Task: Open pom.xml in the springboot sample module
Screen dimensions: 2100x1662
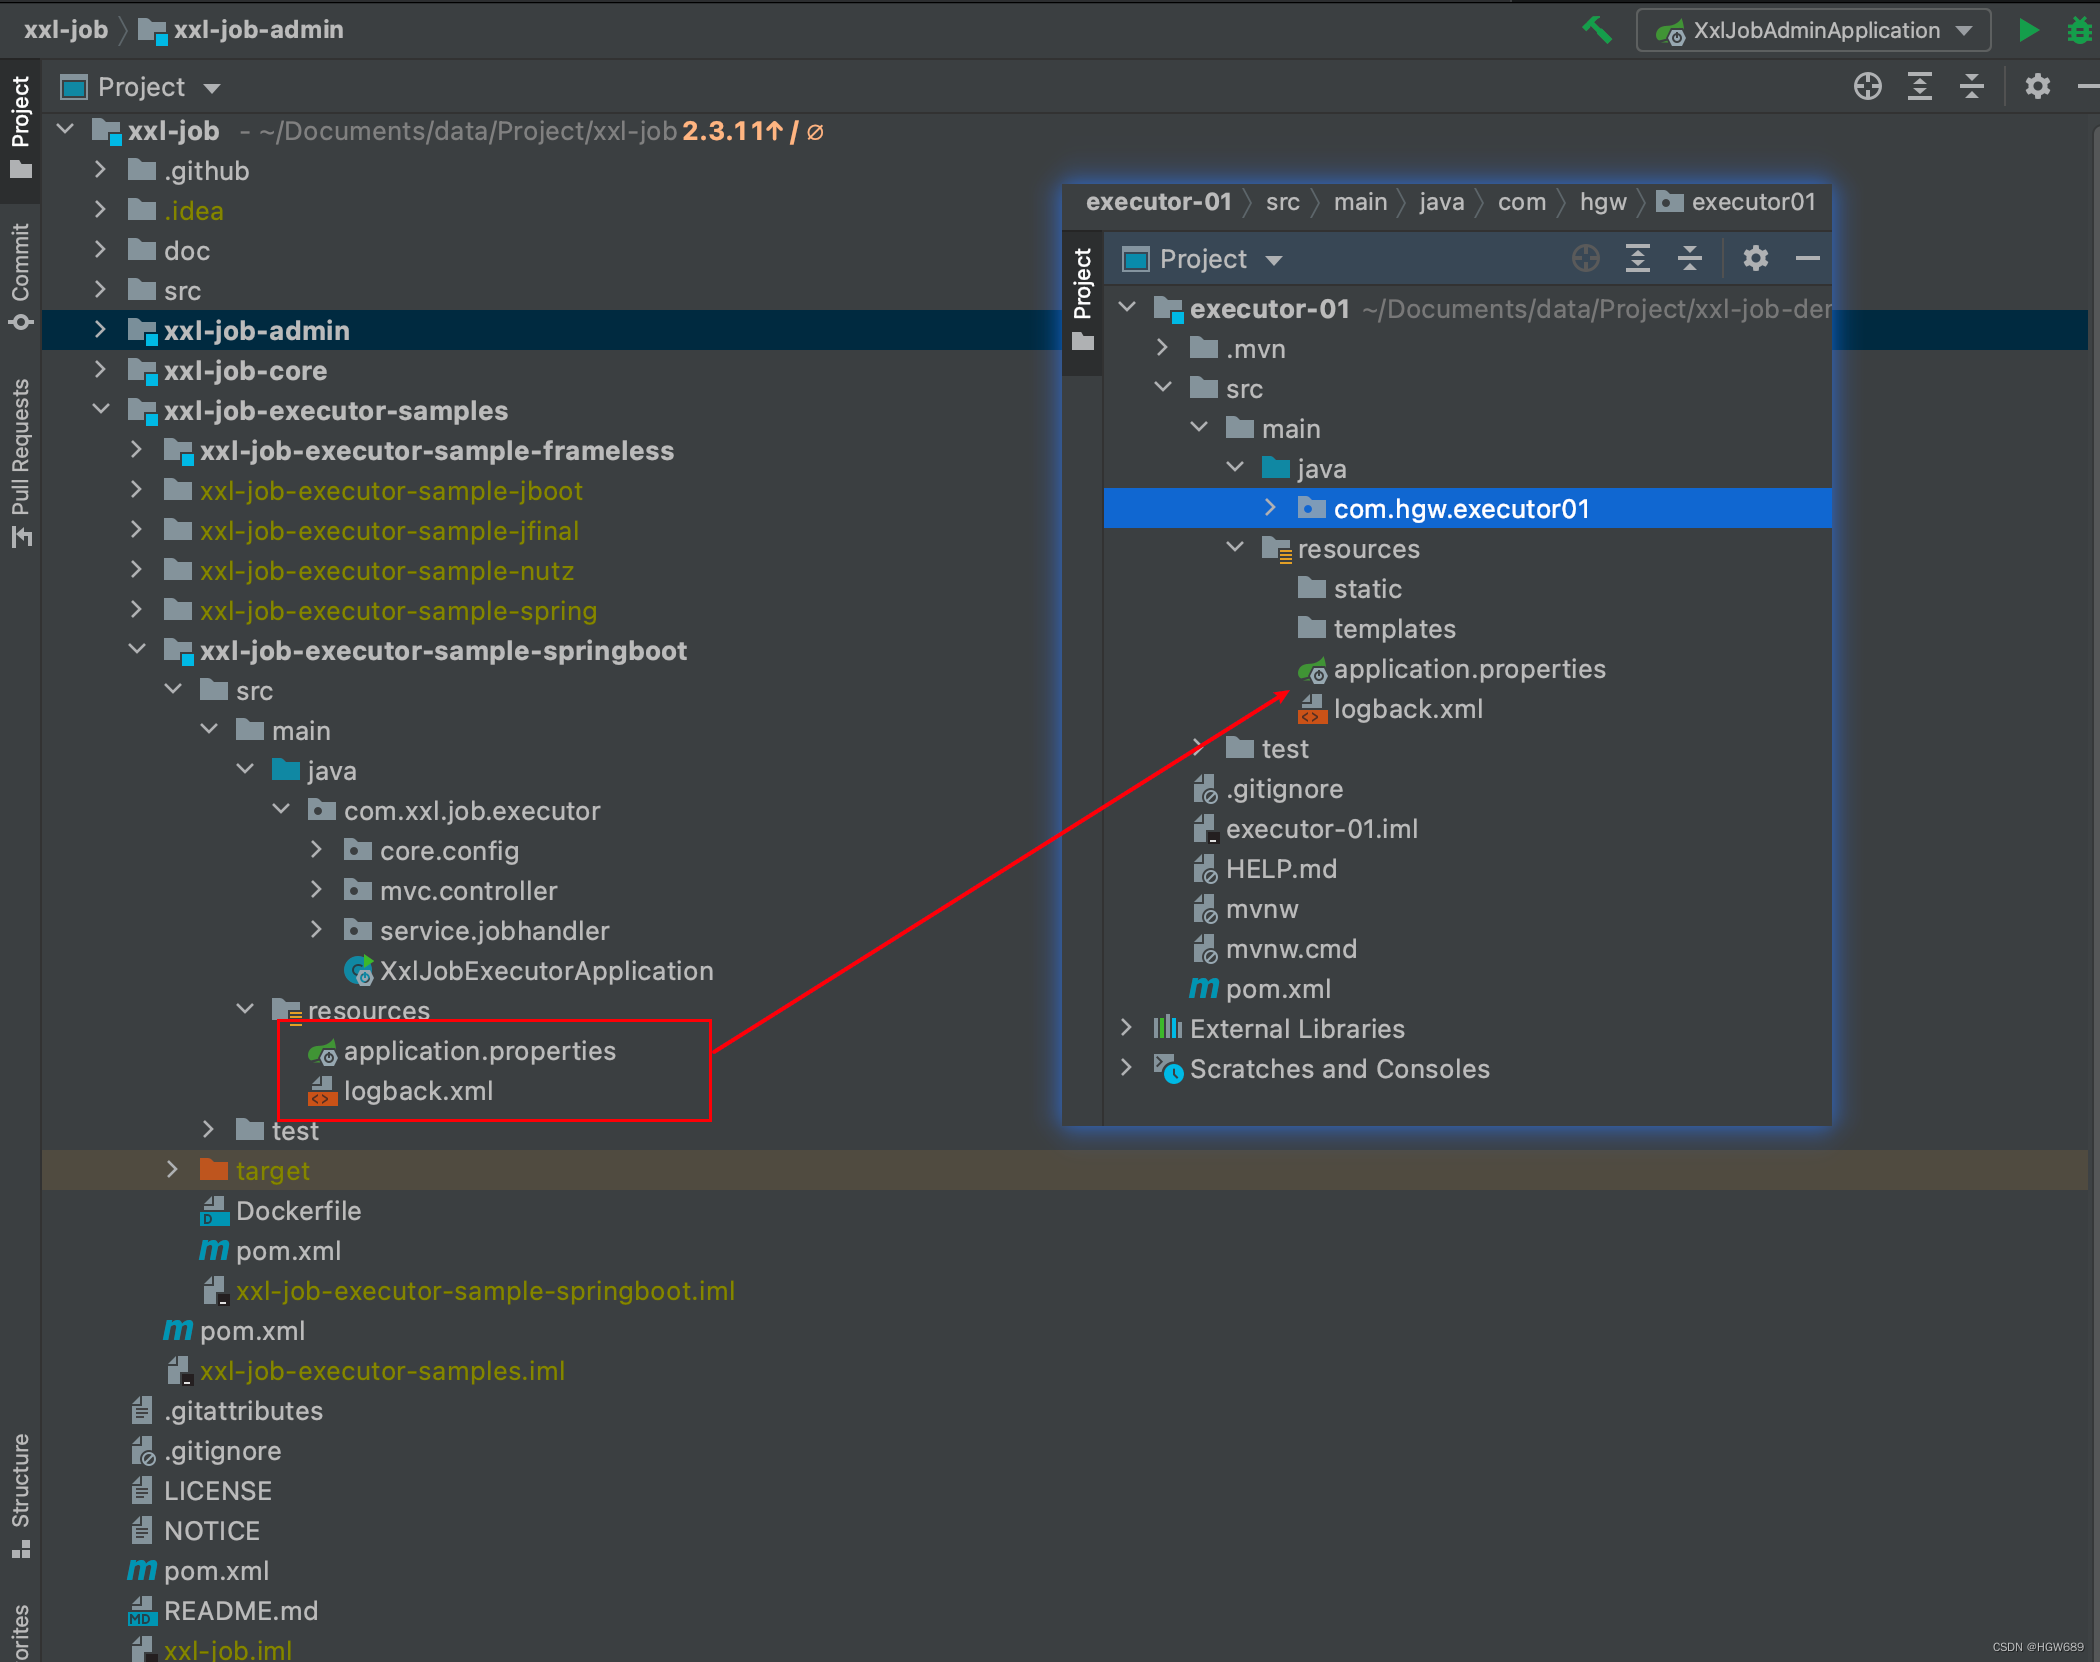Action: (x=288, y=1251)
